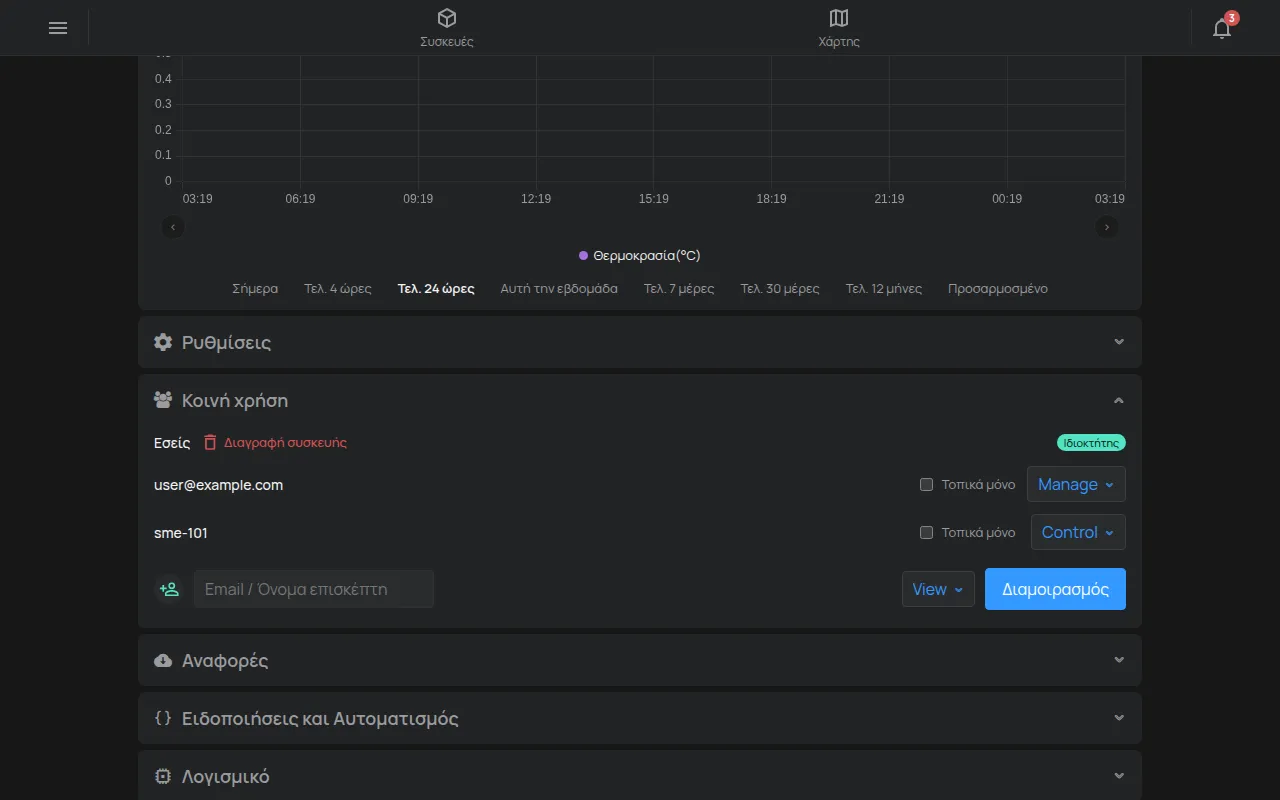Click the add guest person icon
Screen dimensions: 1280x800
tap(170, 589)
